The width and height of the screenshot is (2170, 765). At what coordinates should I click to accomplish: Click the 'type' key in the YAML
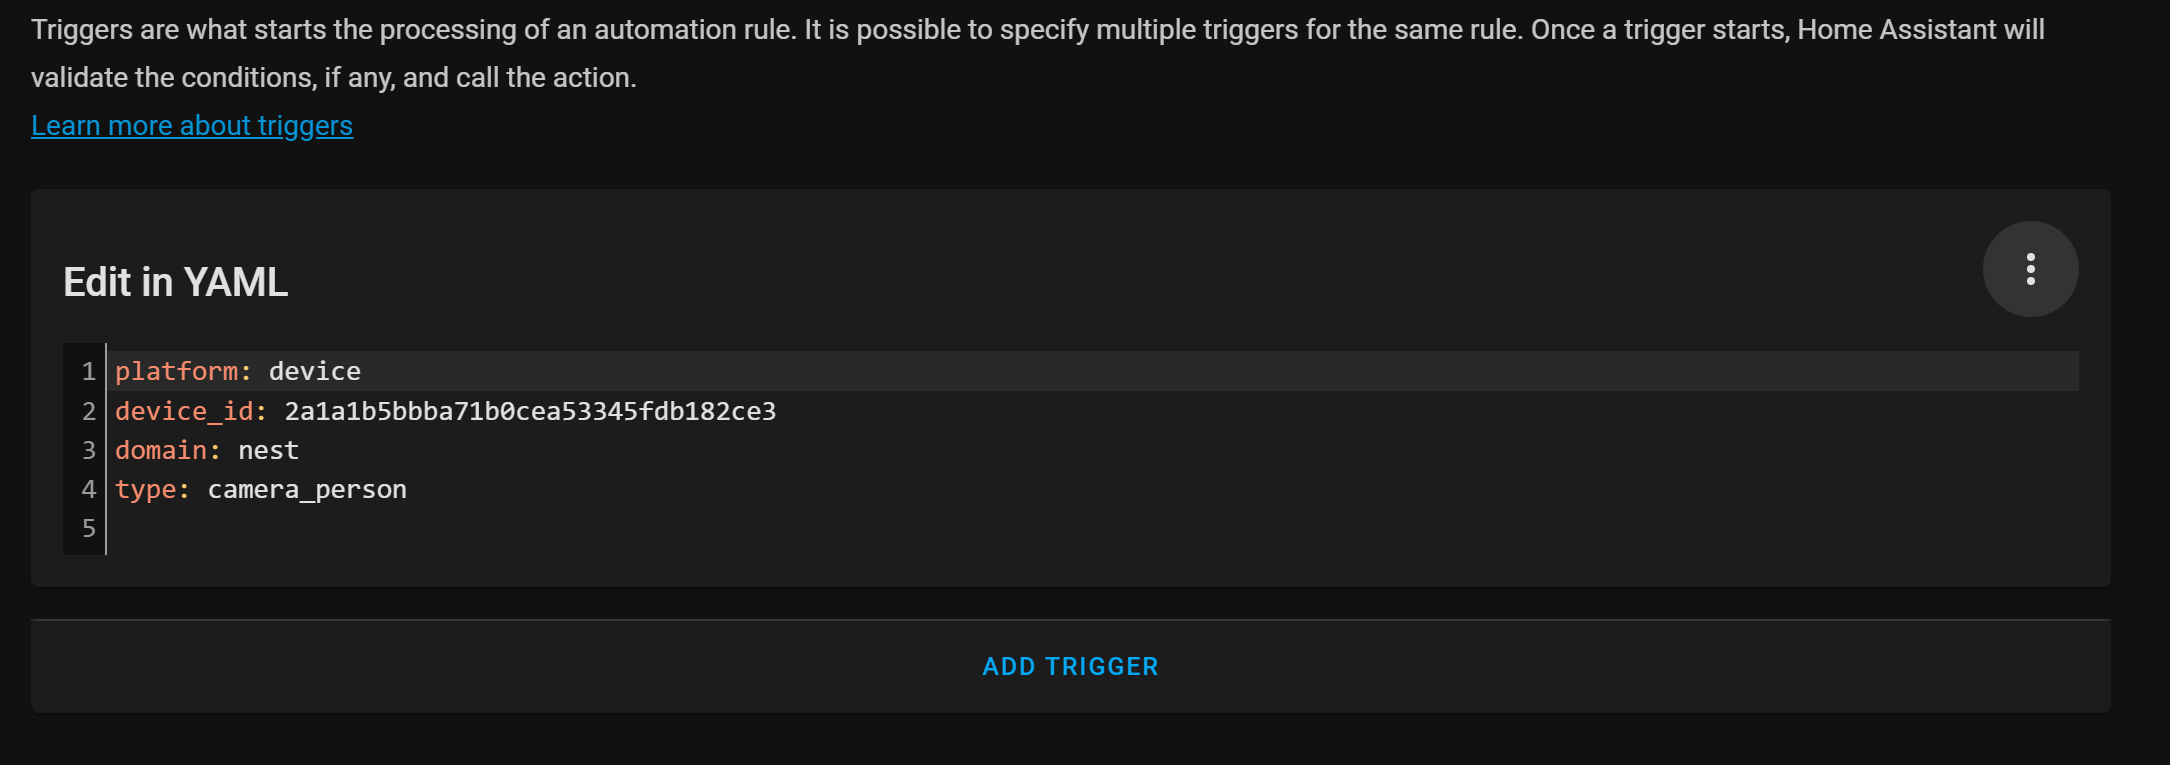coord(146,489)
